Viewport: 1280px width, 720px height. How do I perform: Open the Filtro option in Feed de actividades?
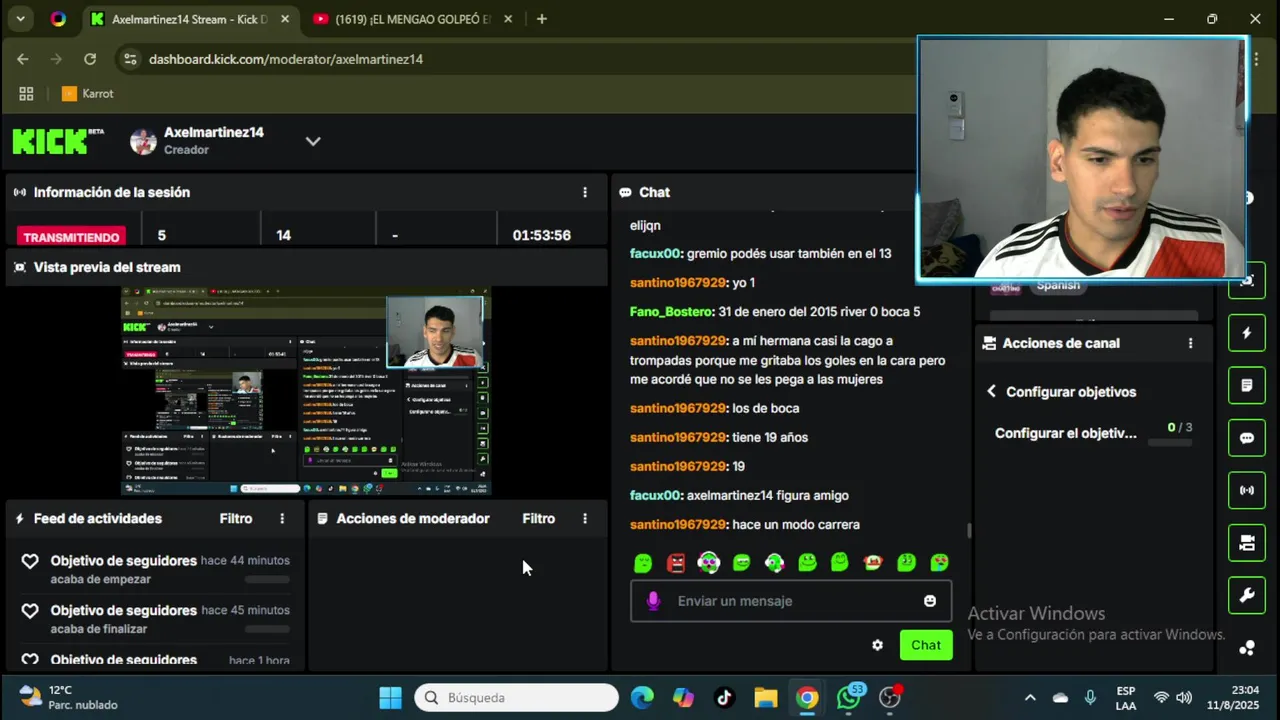point(236,518)
